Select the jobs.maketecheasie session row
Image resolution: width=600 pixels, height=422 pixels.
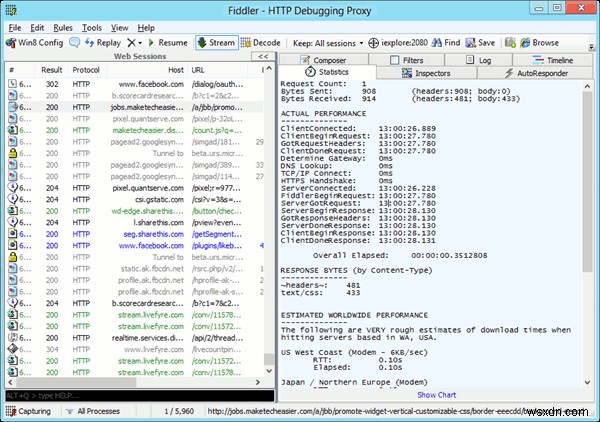[x=135, y=107]
